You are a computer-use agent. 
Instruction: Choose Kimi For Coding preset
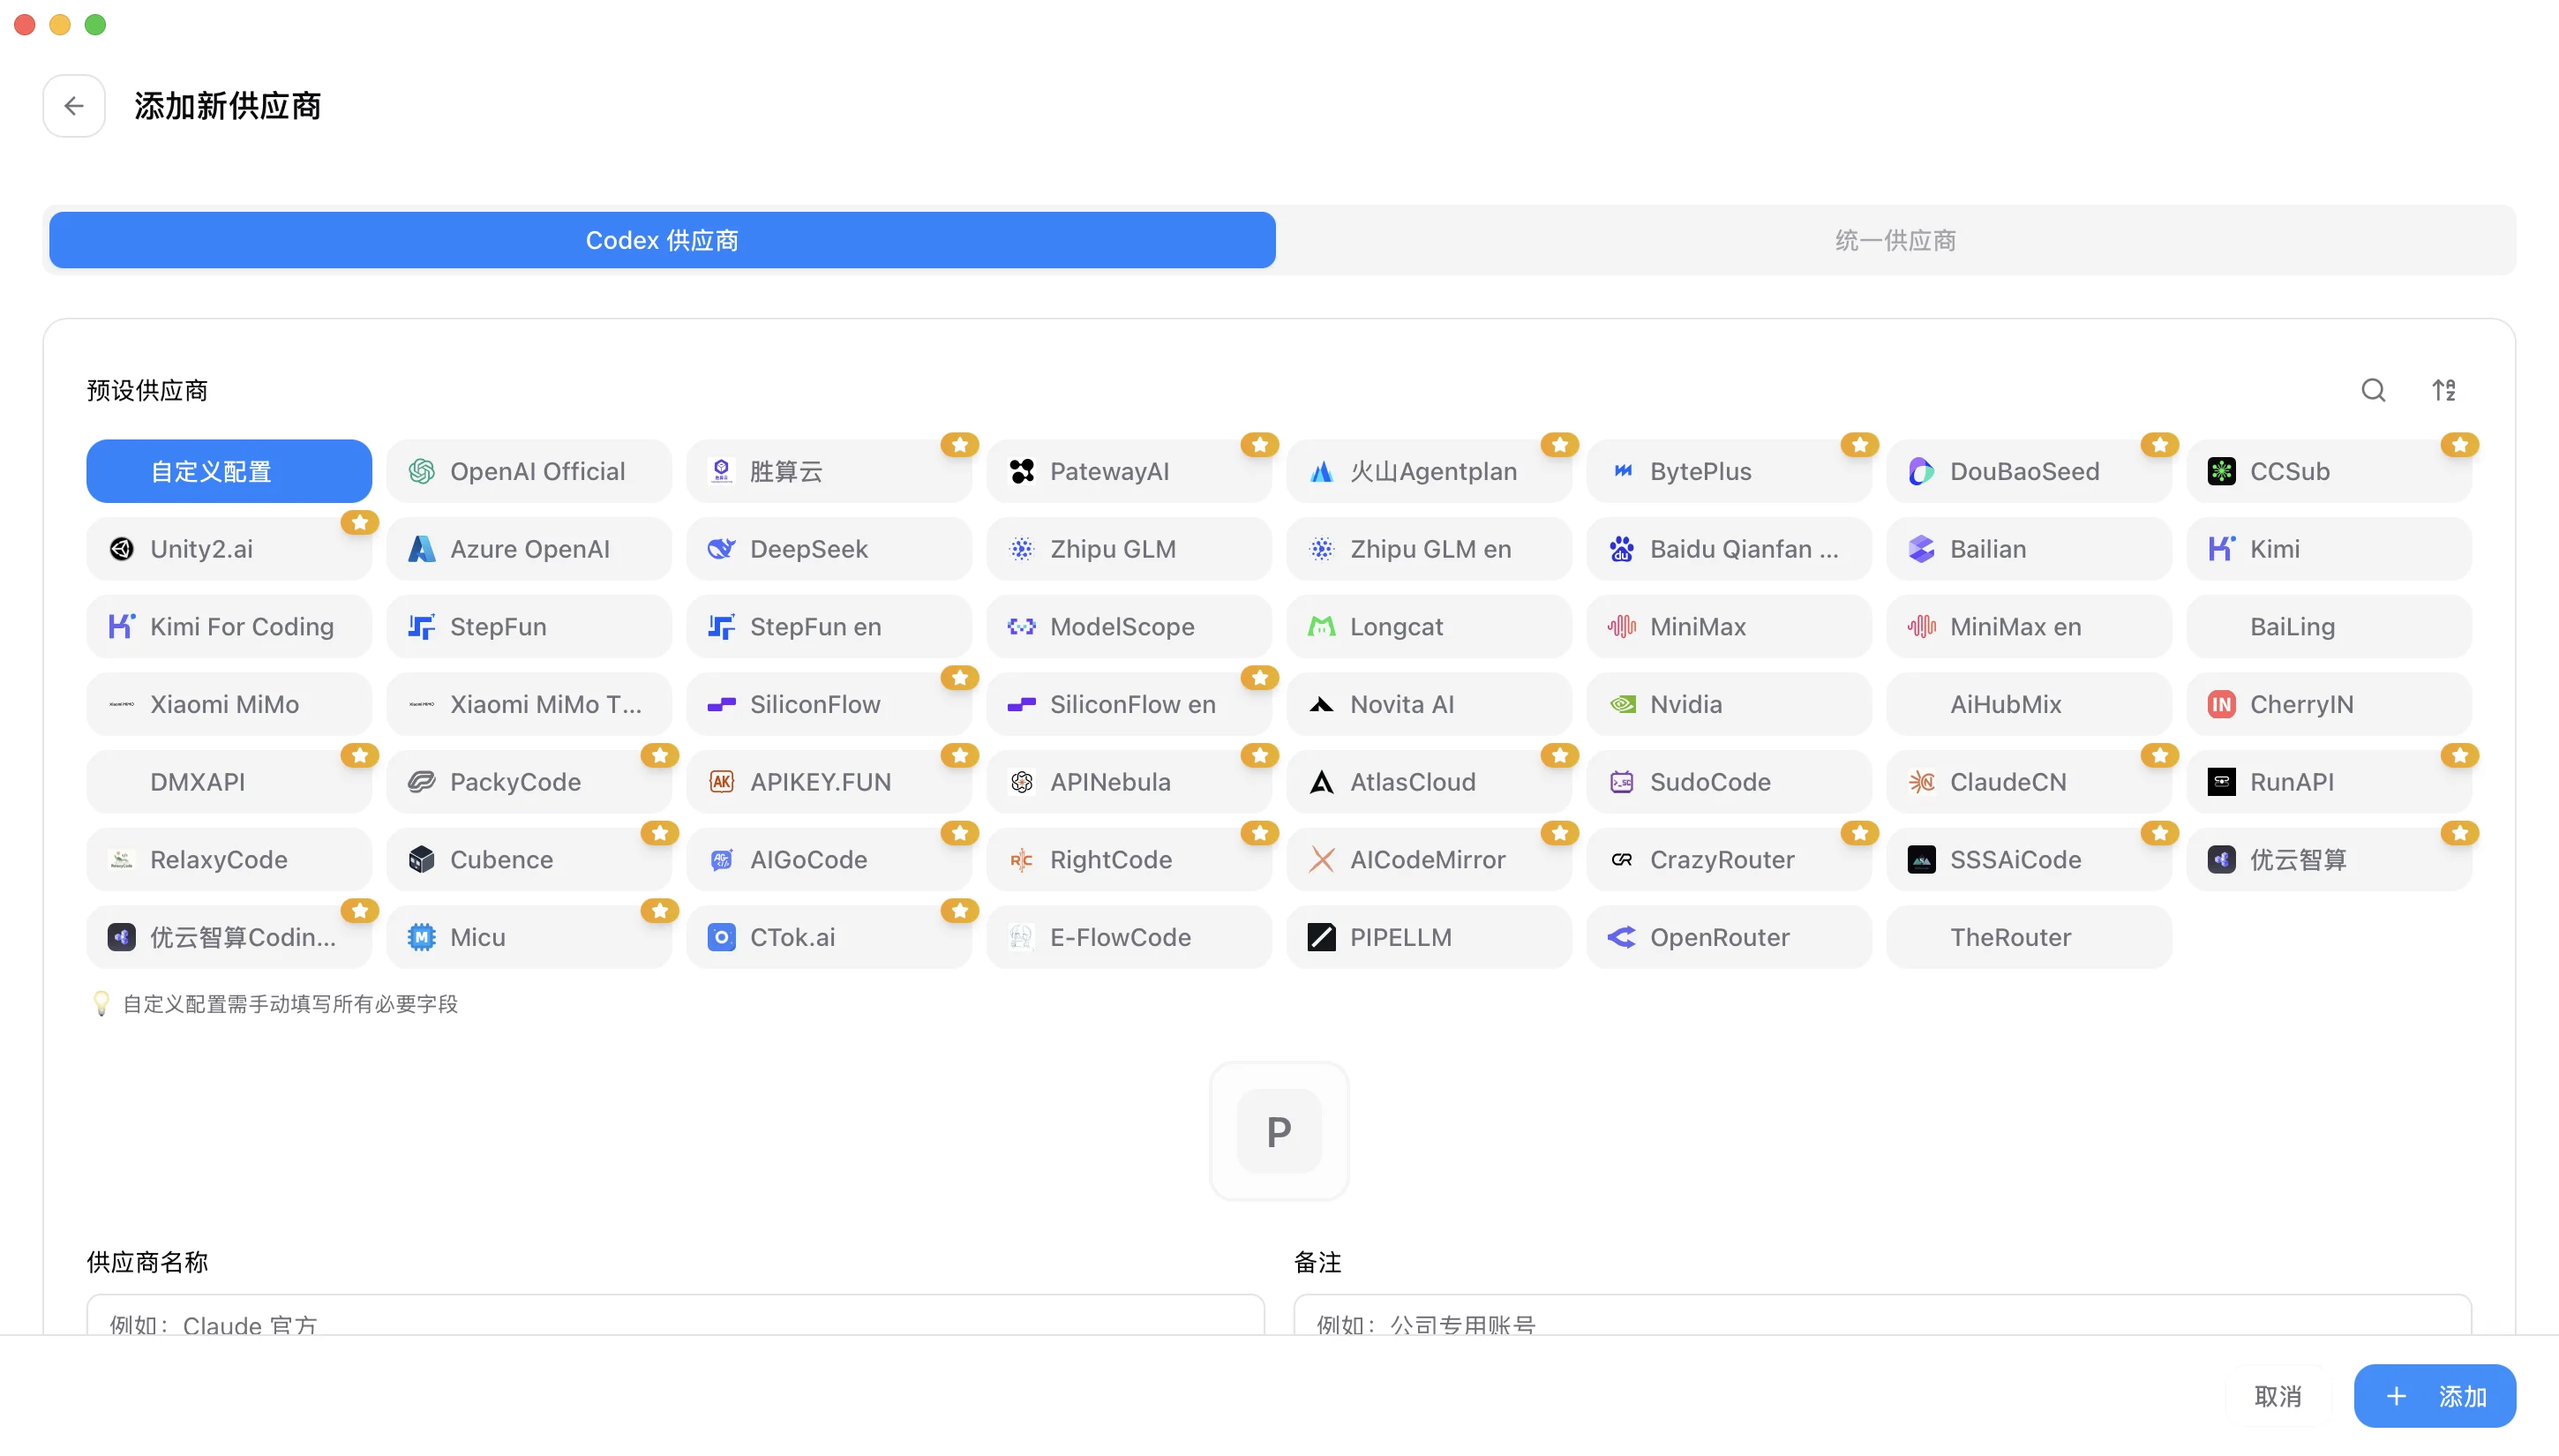pos(229,627)
